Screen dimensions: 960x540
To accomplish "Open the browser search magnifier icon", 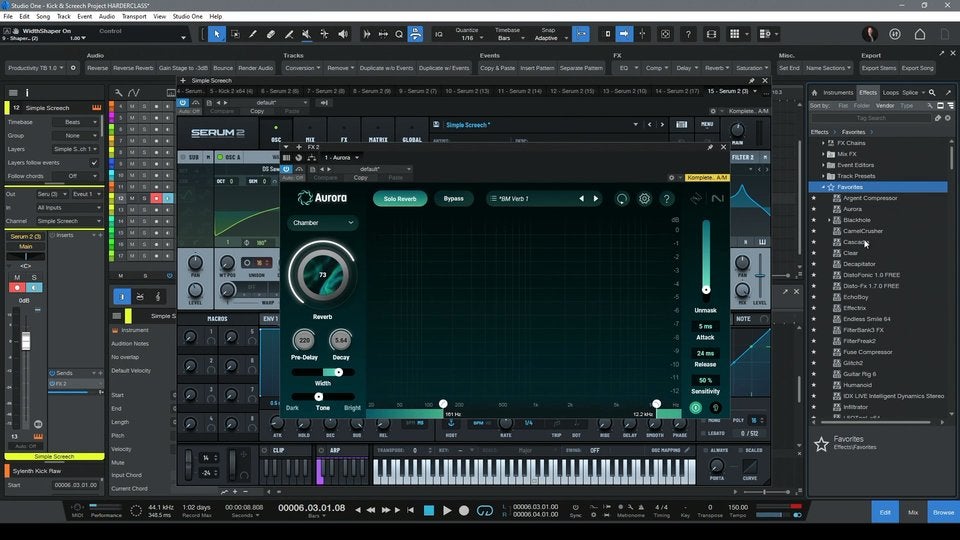I will click(932, 92).
